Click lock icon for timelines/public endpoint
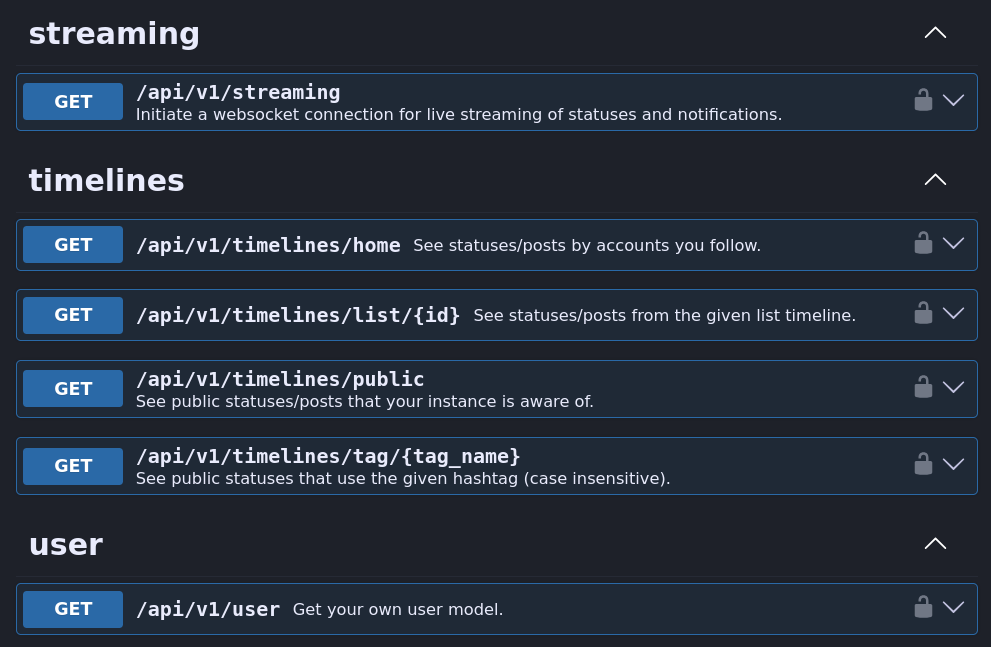The height and width of the screenshot is (647, 991). coord(923,387)
